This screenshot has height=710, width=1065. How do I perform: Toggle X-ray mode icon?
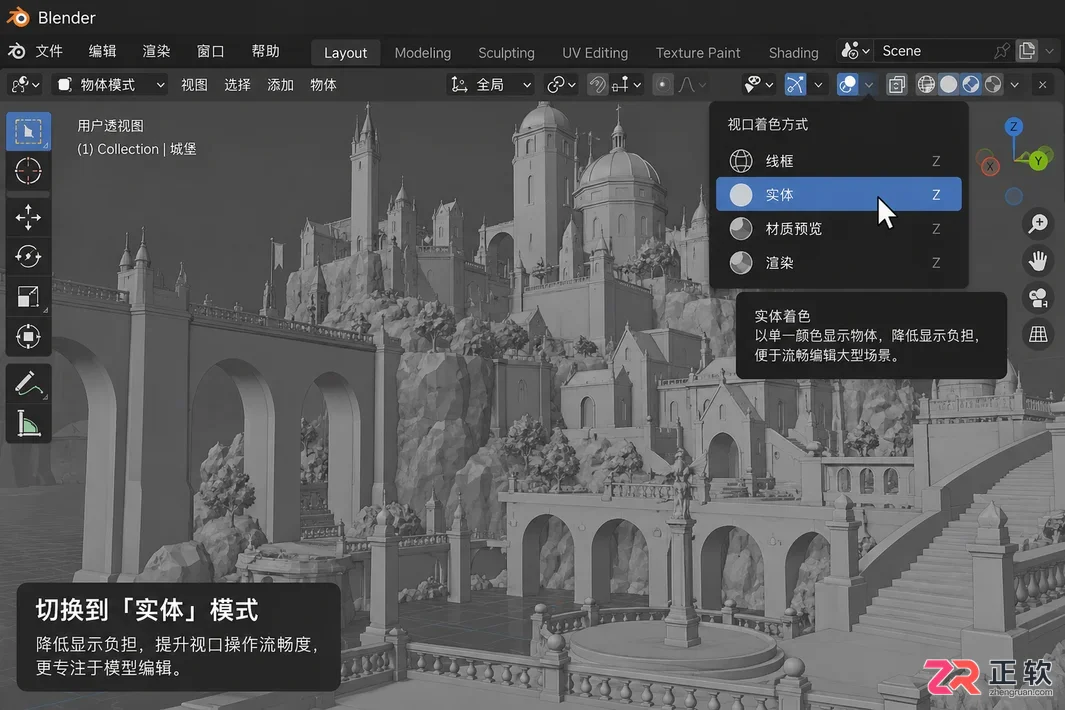point(897,85)
